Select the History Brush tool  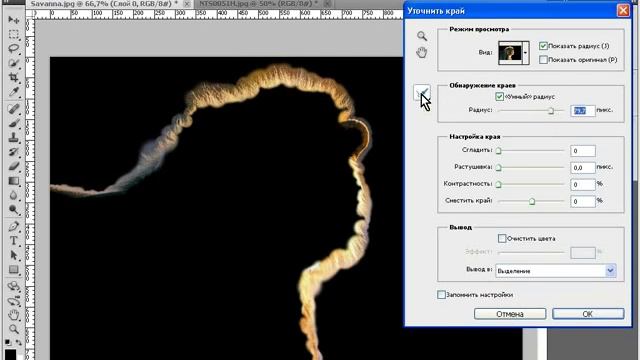click(13, 152)
